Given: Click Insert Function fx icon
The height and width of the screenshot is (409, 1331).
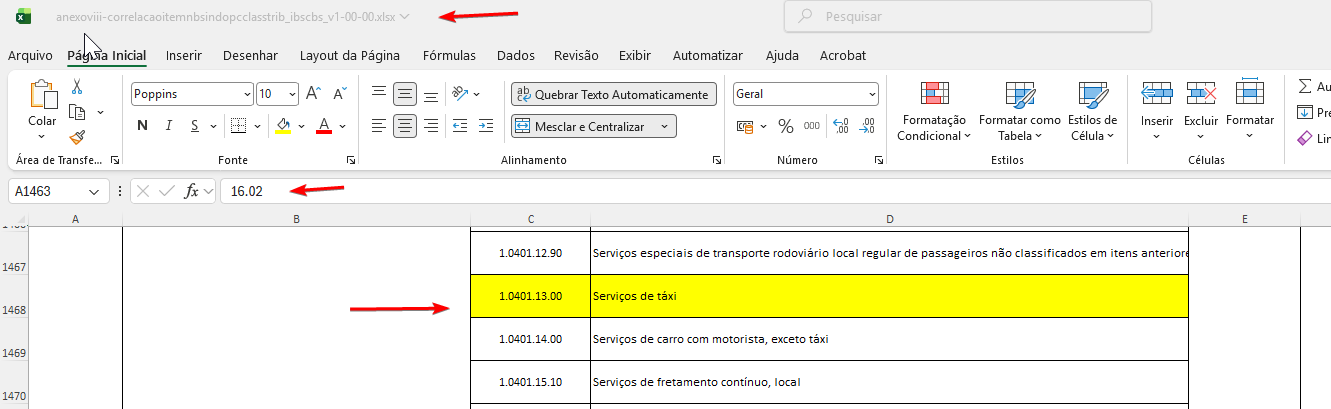Looking at the screenshot, I should [x=190, y=191].
